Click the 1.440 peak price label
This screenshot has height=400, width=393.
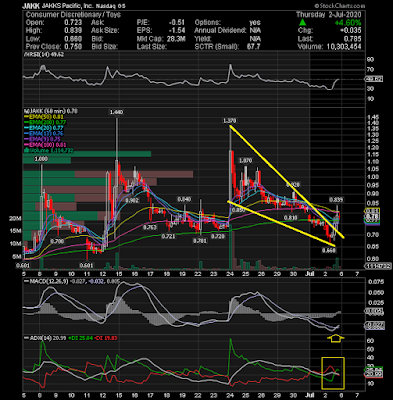pyautogui.click(x=116, y=113)
